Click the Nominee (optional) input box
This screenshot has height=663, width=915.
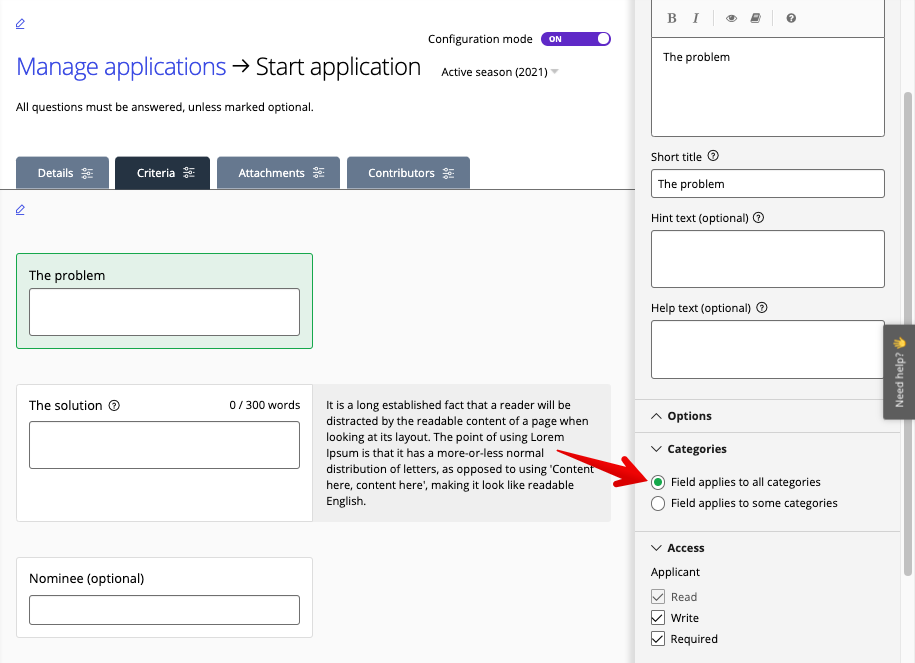[165, 610]
